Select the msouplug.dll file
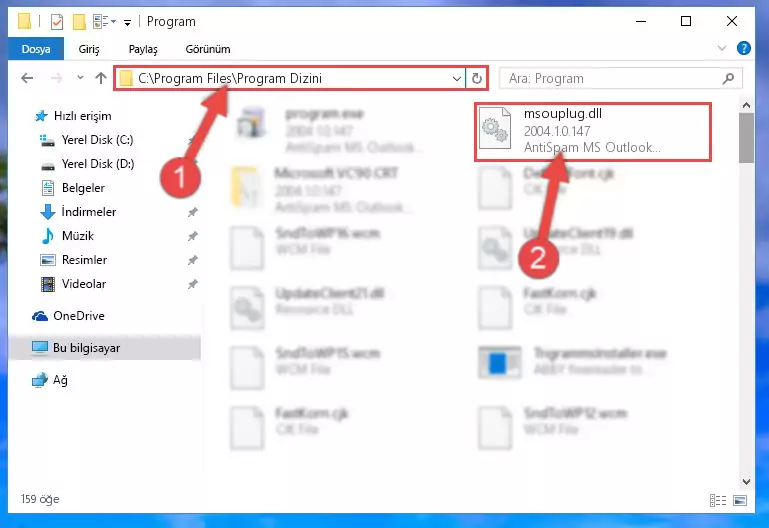This screenshot has width=769, height=528. point(592,131)
